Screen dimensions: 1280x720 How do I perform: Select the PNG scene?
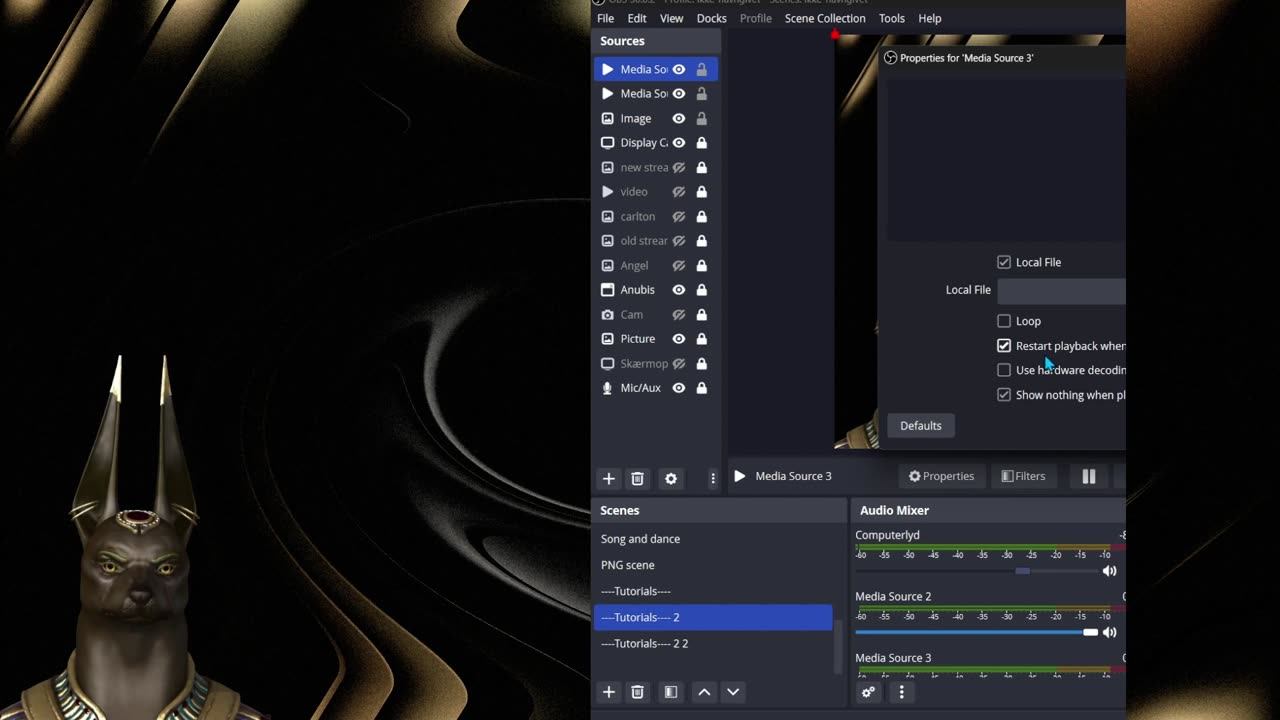click(713, 565)
